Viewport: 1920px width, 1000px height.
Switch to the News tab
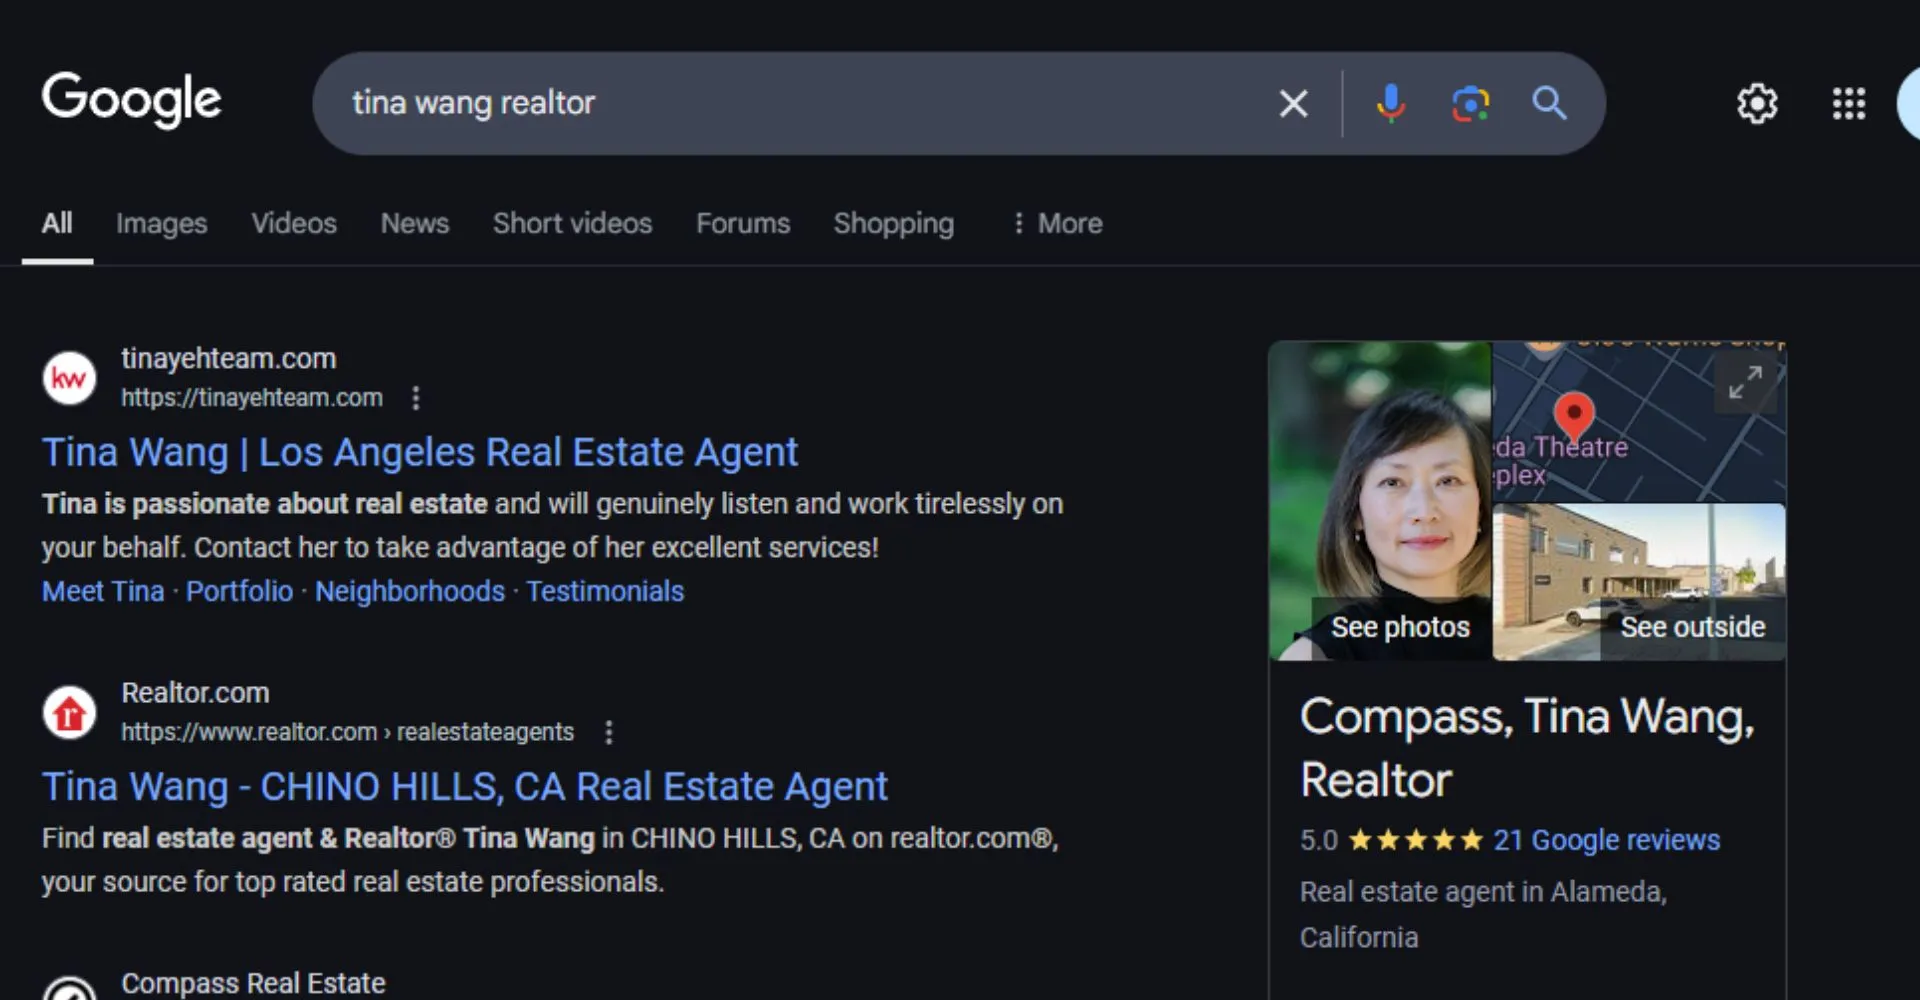tap(414, 223)
